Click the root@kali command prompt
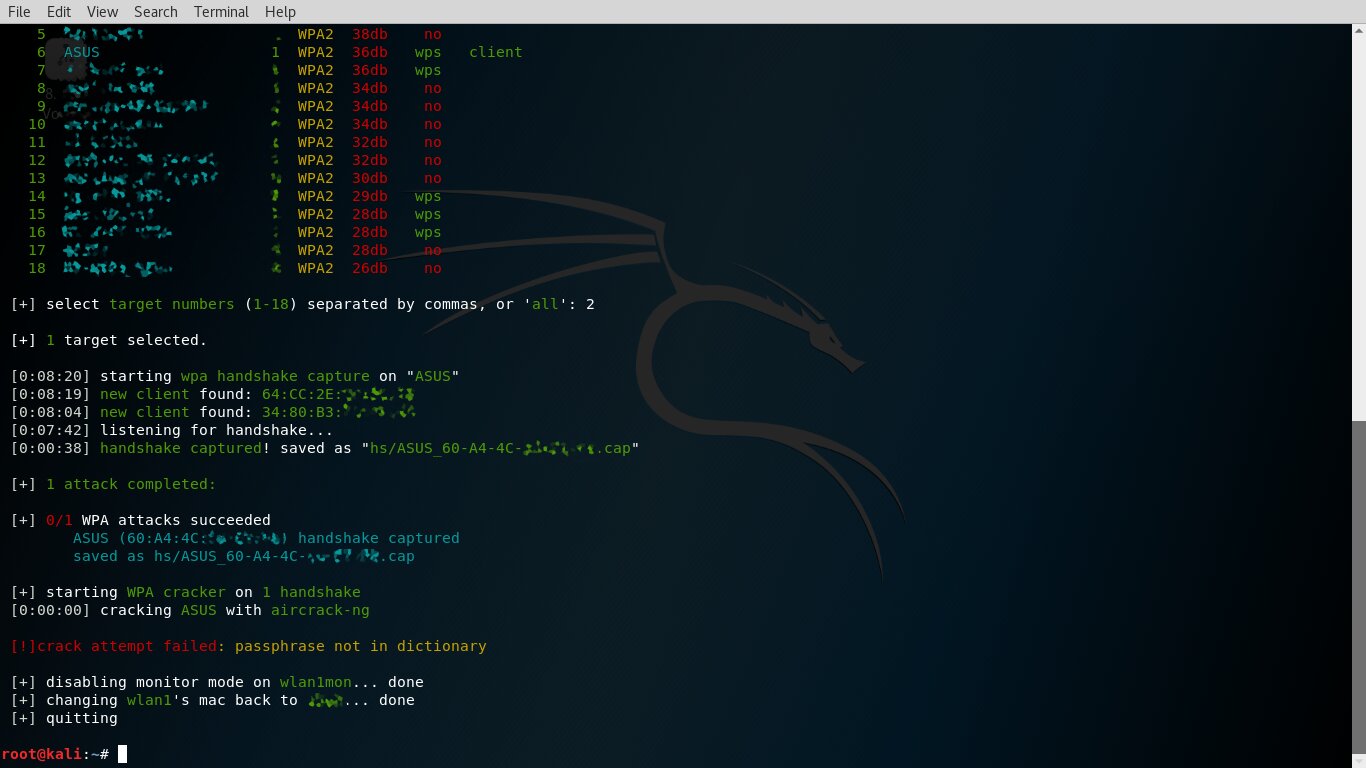Image resolution: width=1366 pixels, height=768 pixels. pos(55,754)
